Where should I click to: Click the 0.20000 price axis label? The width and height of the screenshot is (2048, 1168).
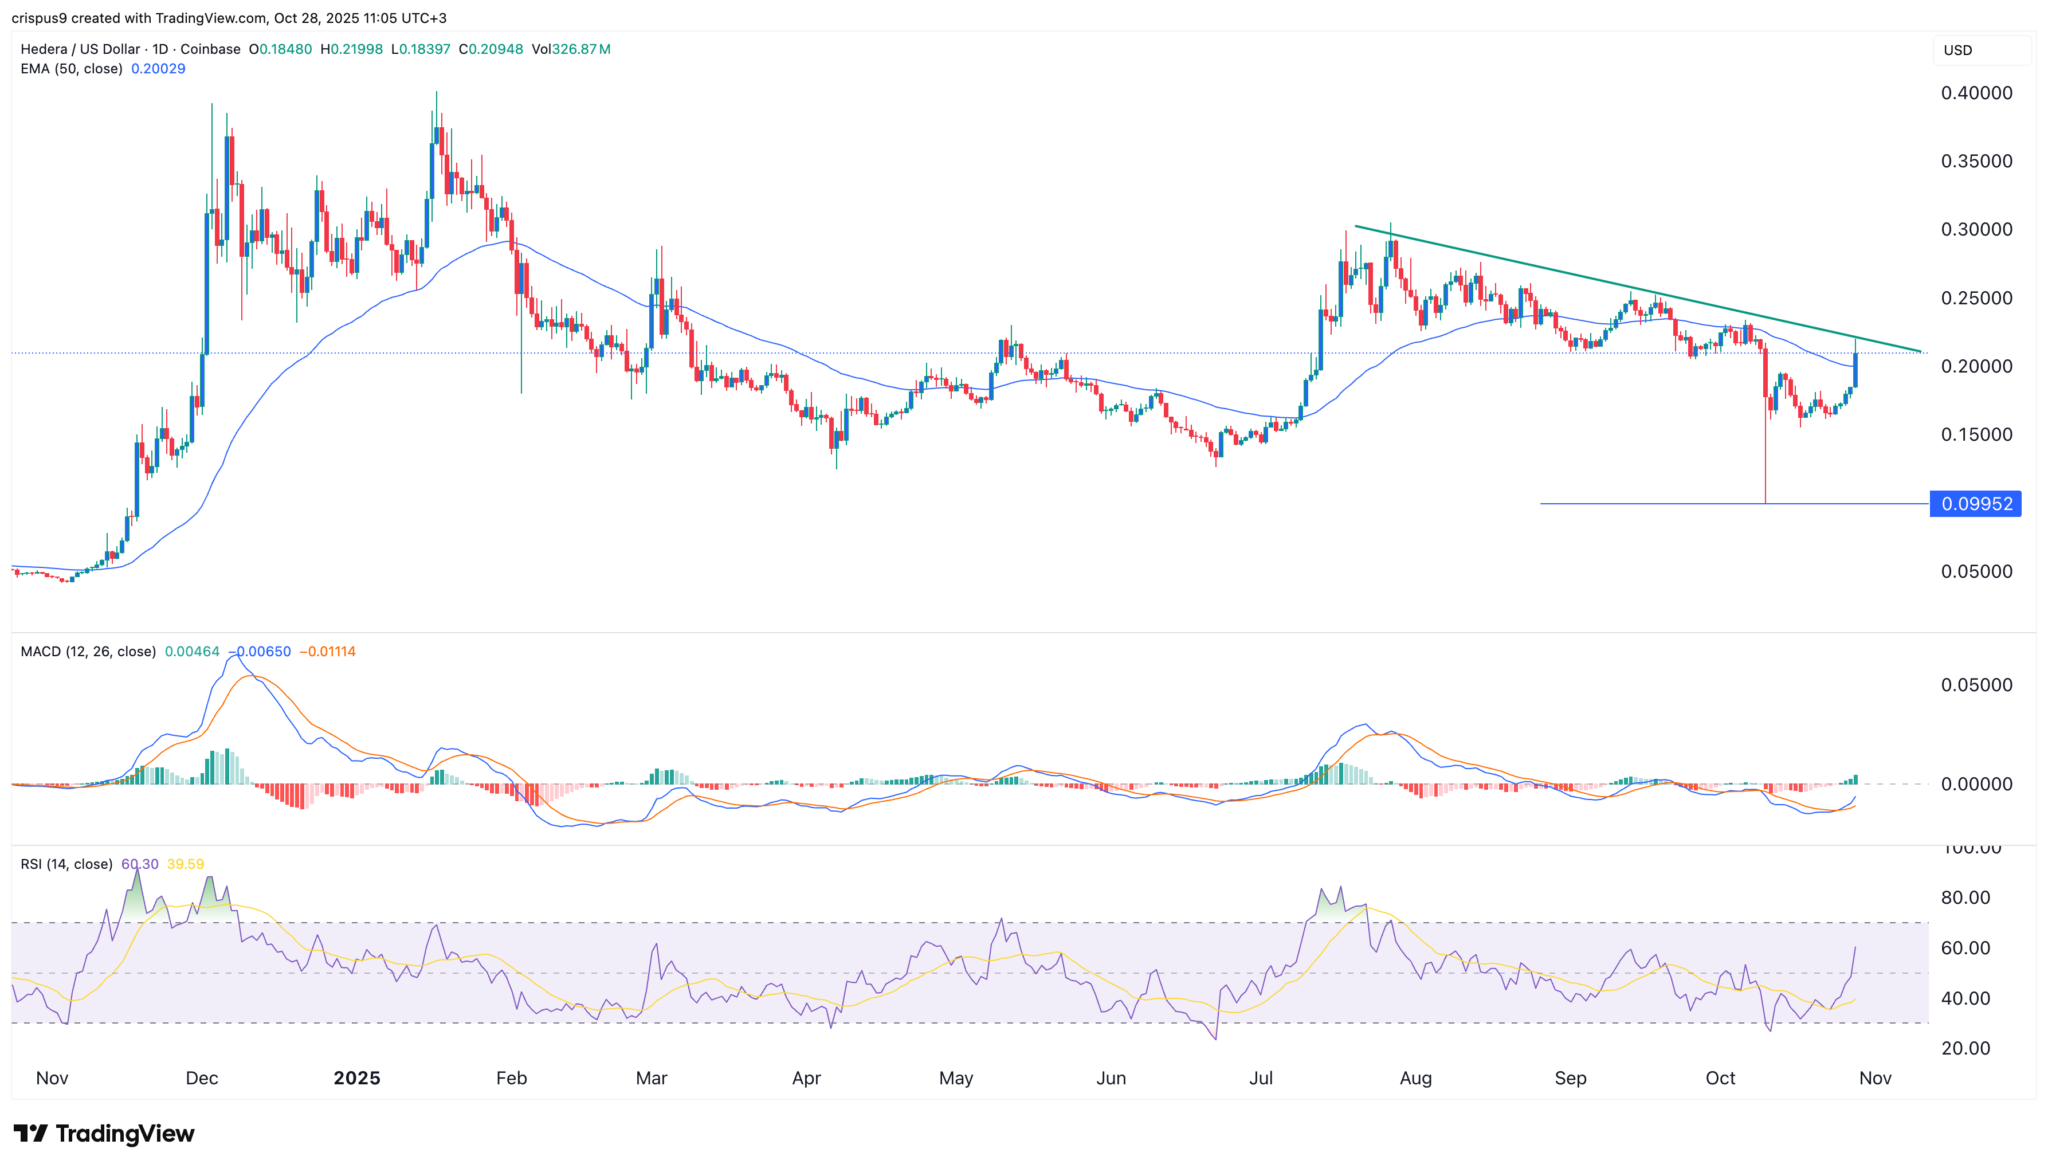pos(1976,366)
